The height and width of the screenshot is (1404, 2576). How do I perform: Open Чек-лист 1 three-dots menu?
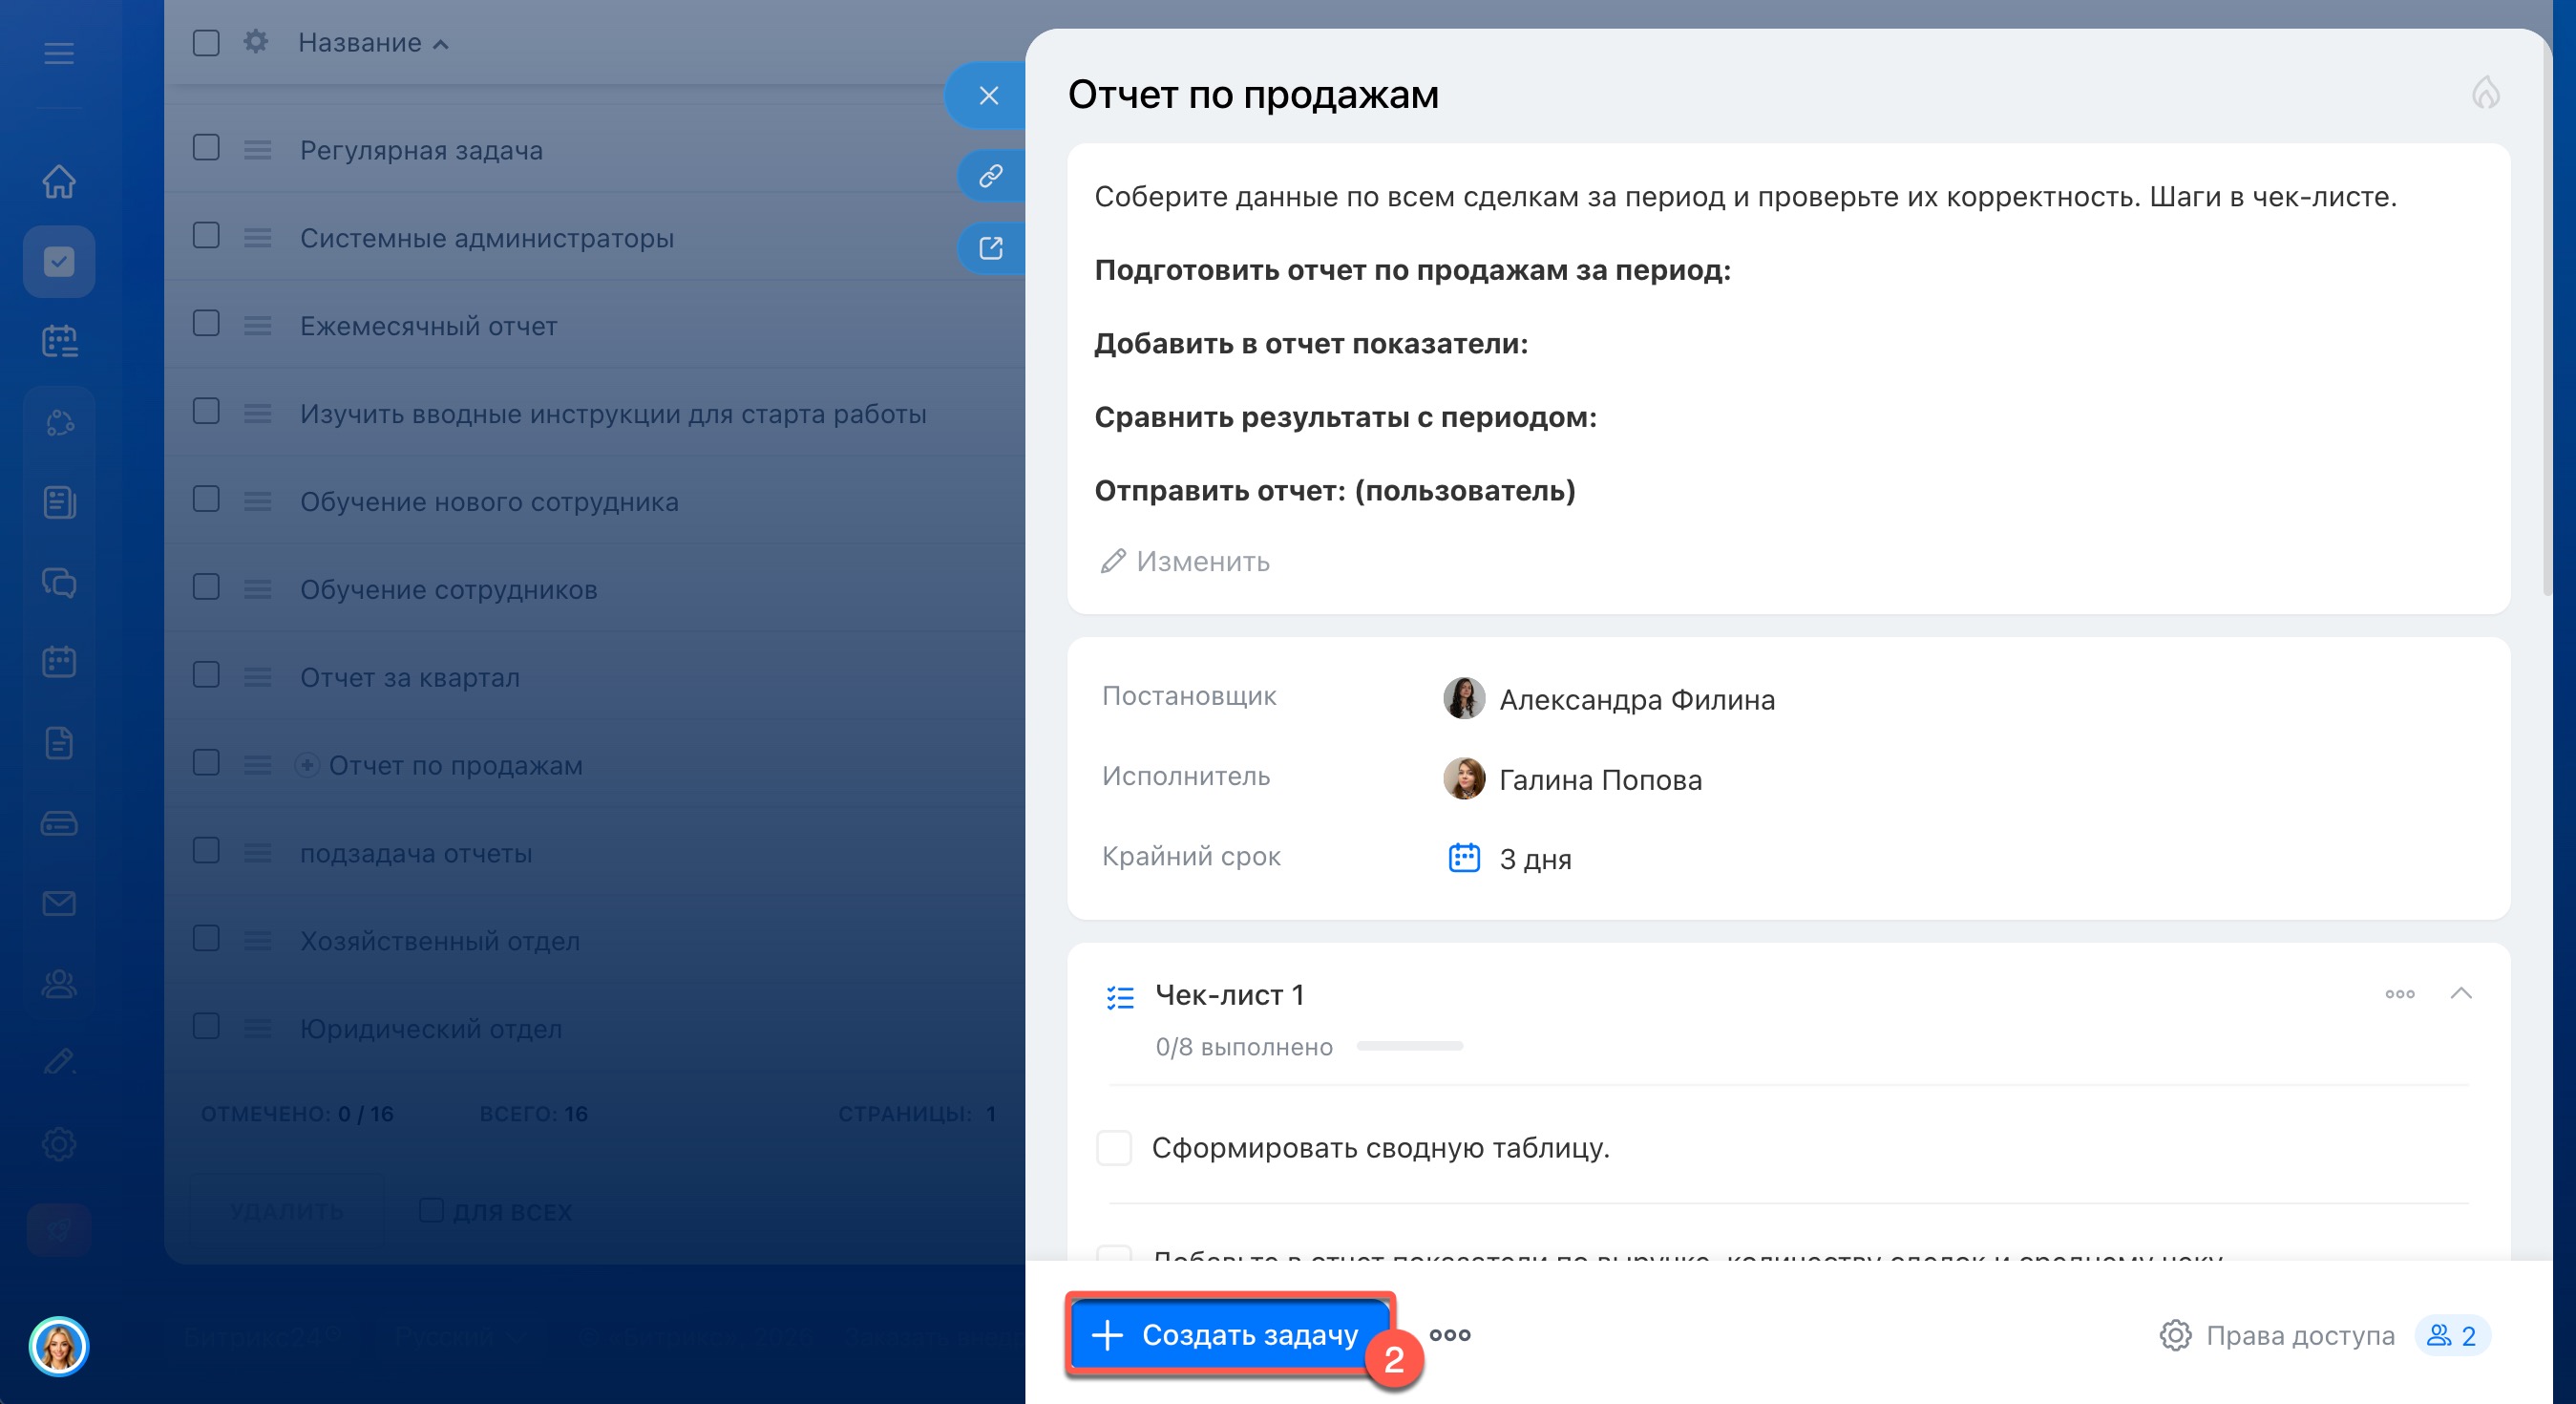[x=2399, y=993]
